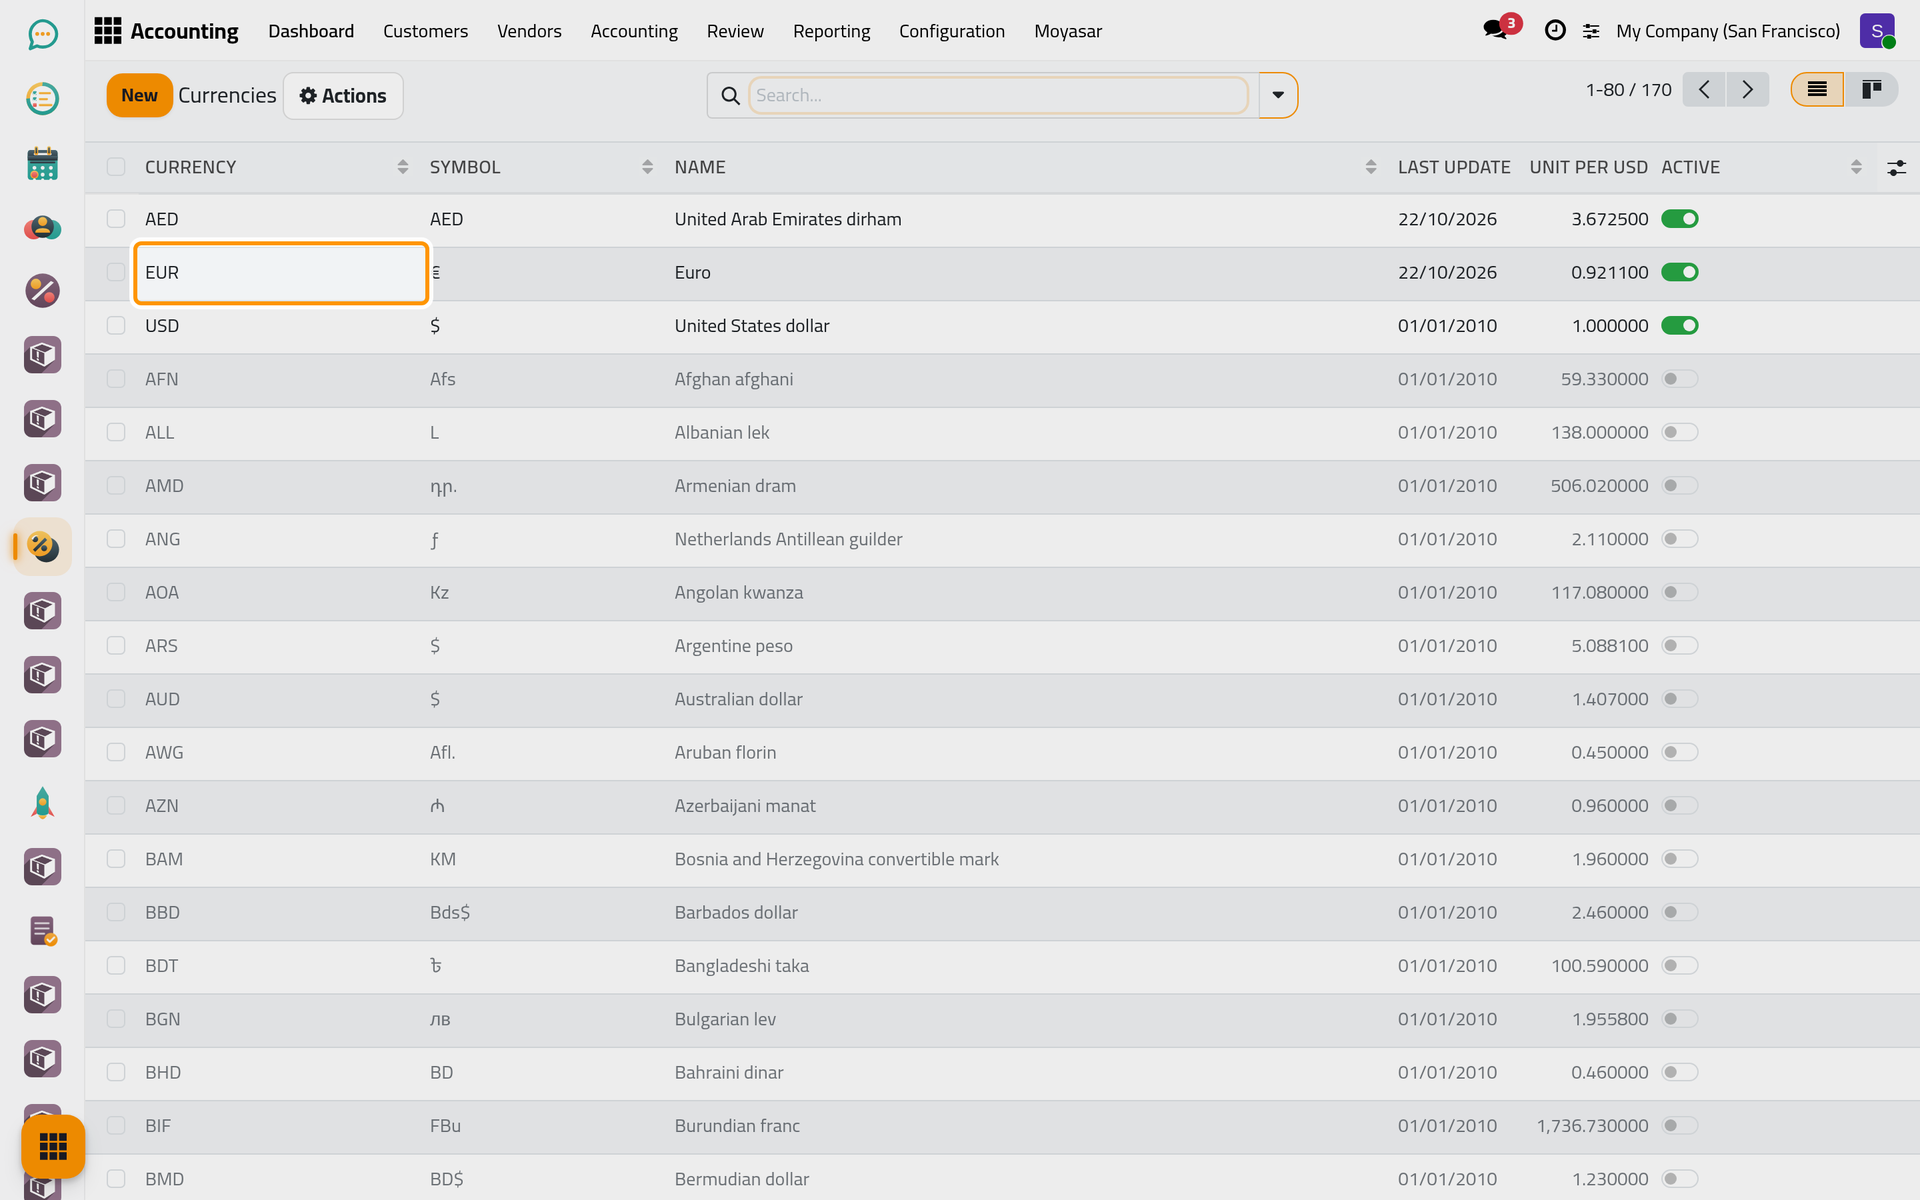Select the USD row checkbox
1920x1200 pixels.
coord(116,326)
